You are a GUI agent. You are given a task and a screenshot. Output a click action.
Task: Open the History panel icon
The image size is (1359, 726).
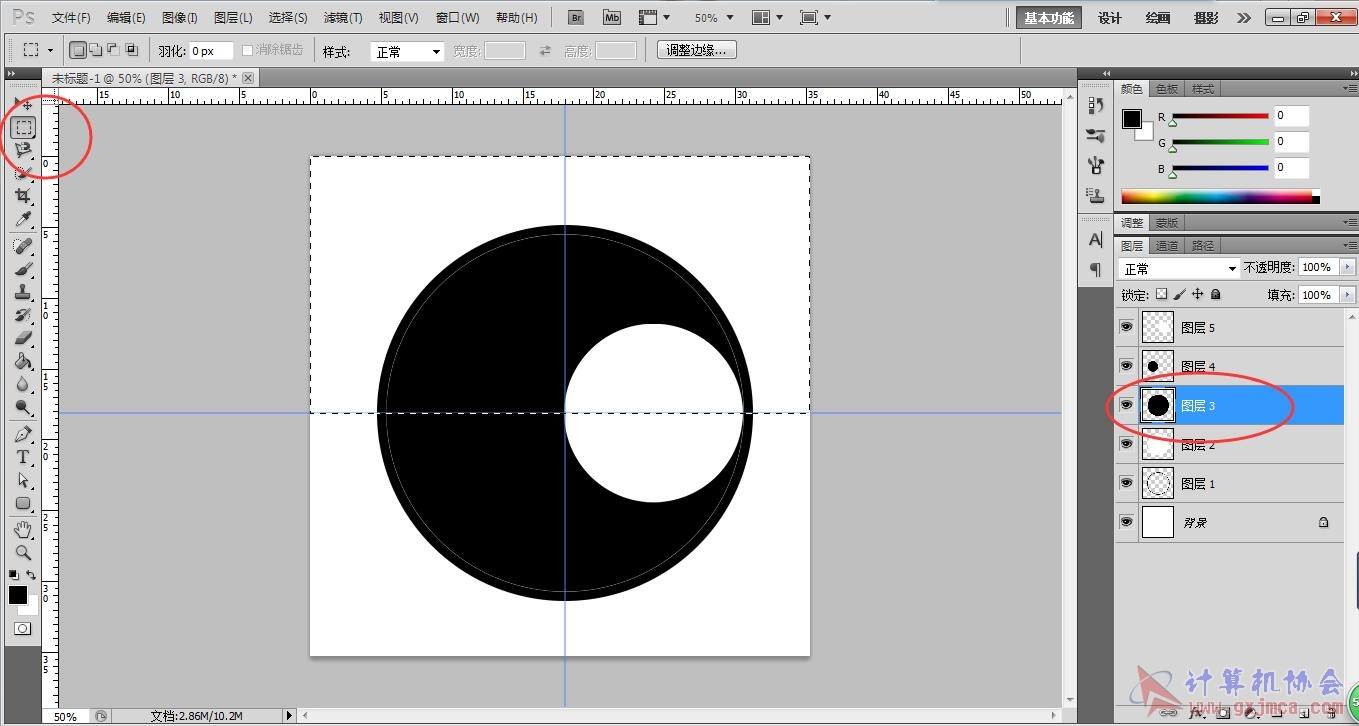tap(1096, 106)
